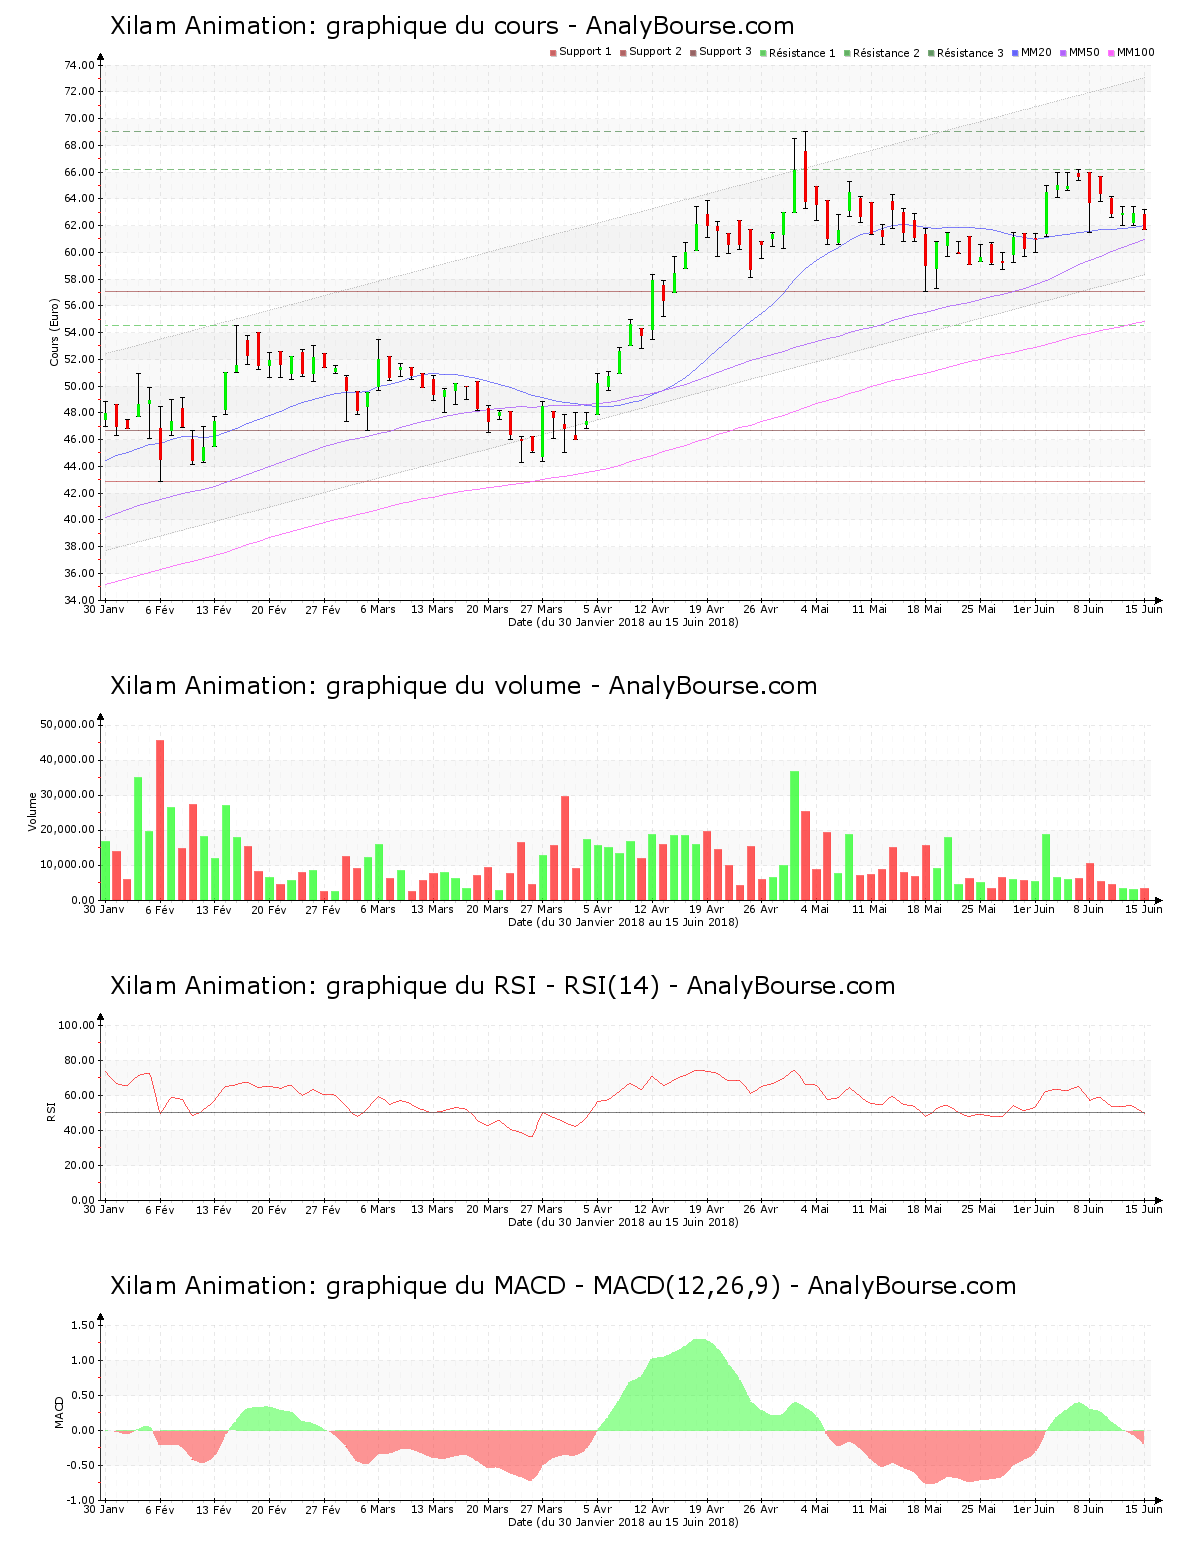
Task: Click the 'MACD' vertical axis label
Action: point(59,1412)
